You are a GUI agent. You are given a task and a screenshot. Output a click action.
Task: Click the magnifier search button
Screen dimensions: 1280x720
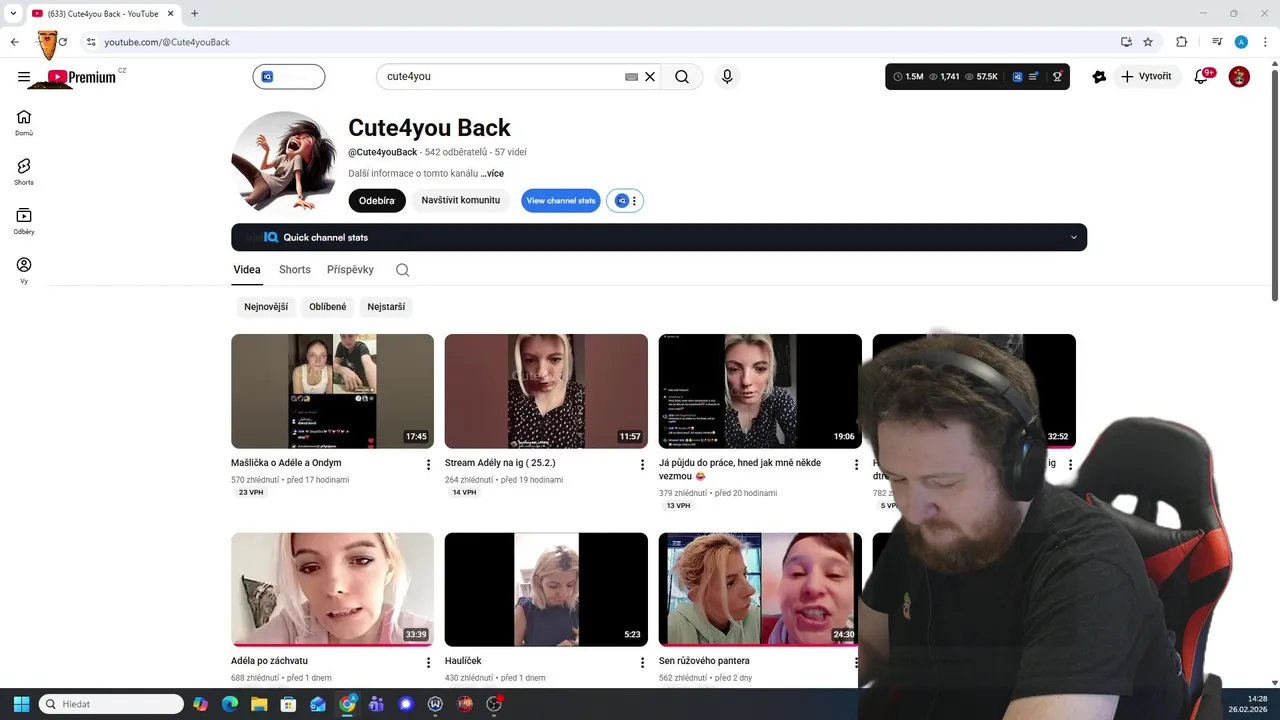(x=682, y=76)
